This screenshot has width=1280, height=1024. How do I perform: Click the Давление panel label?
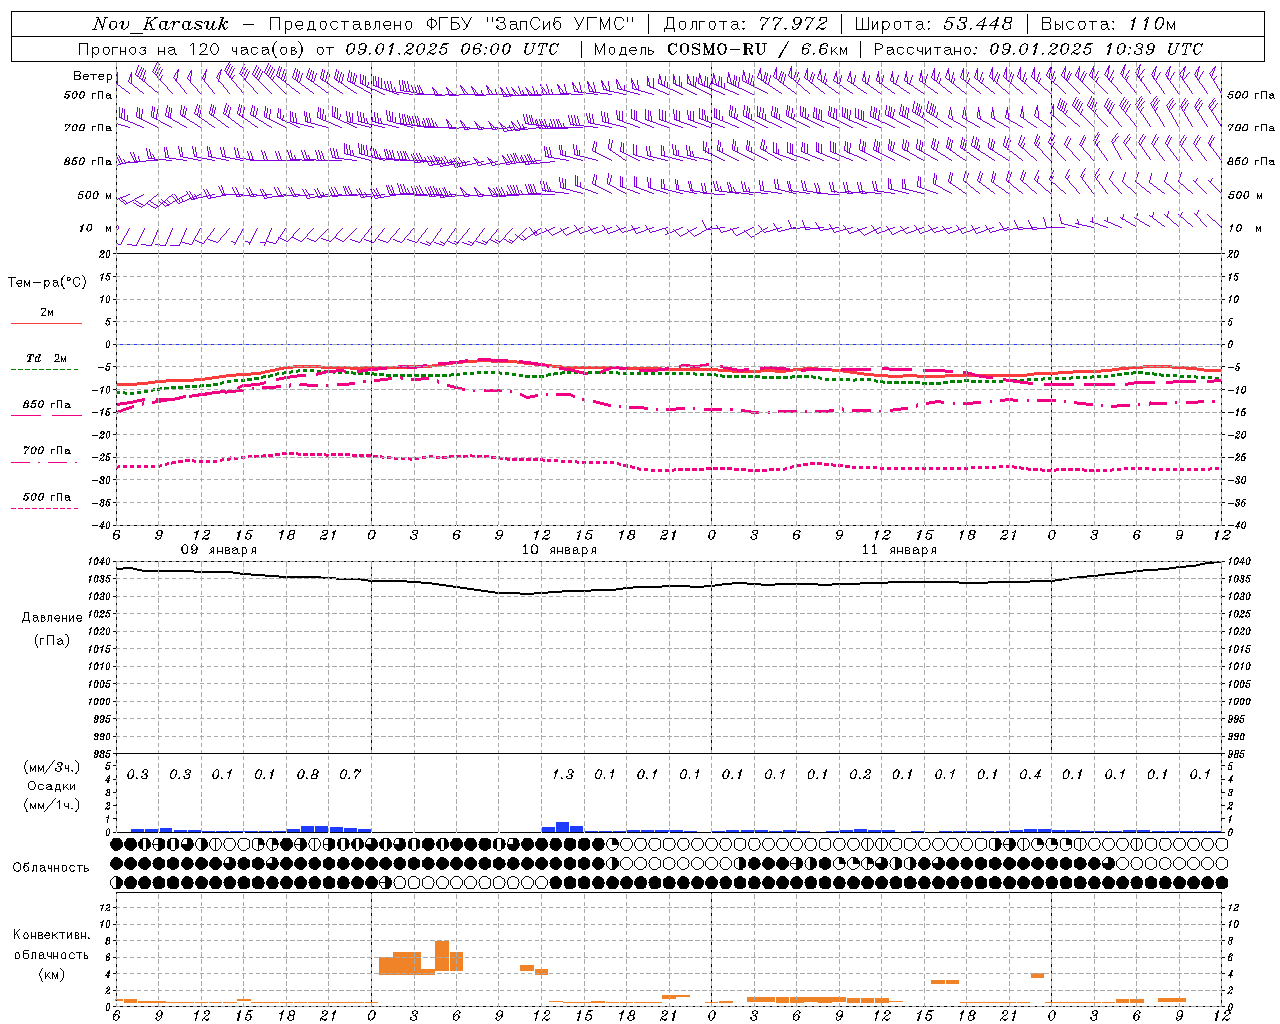coord(52,618)
